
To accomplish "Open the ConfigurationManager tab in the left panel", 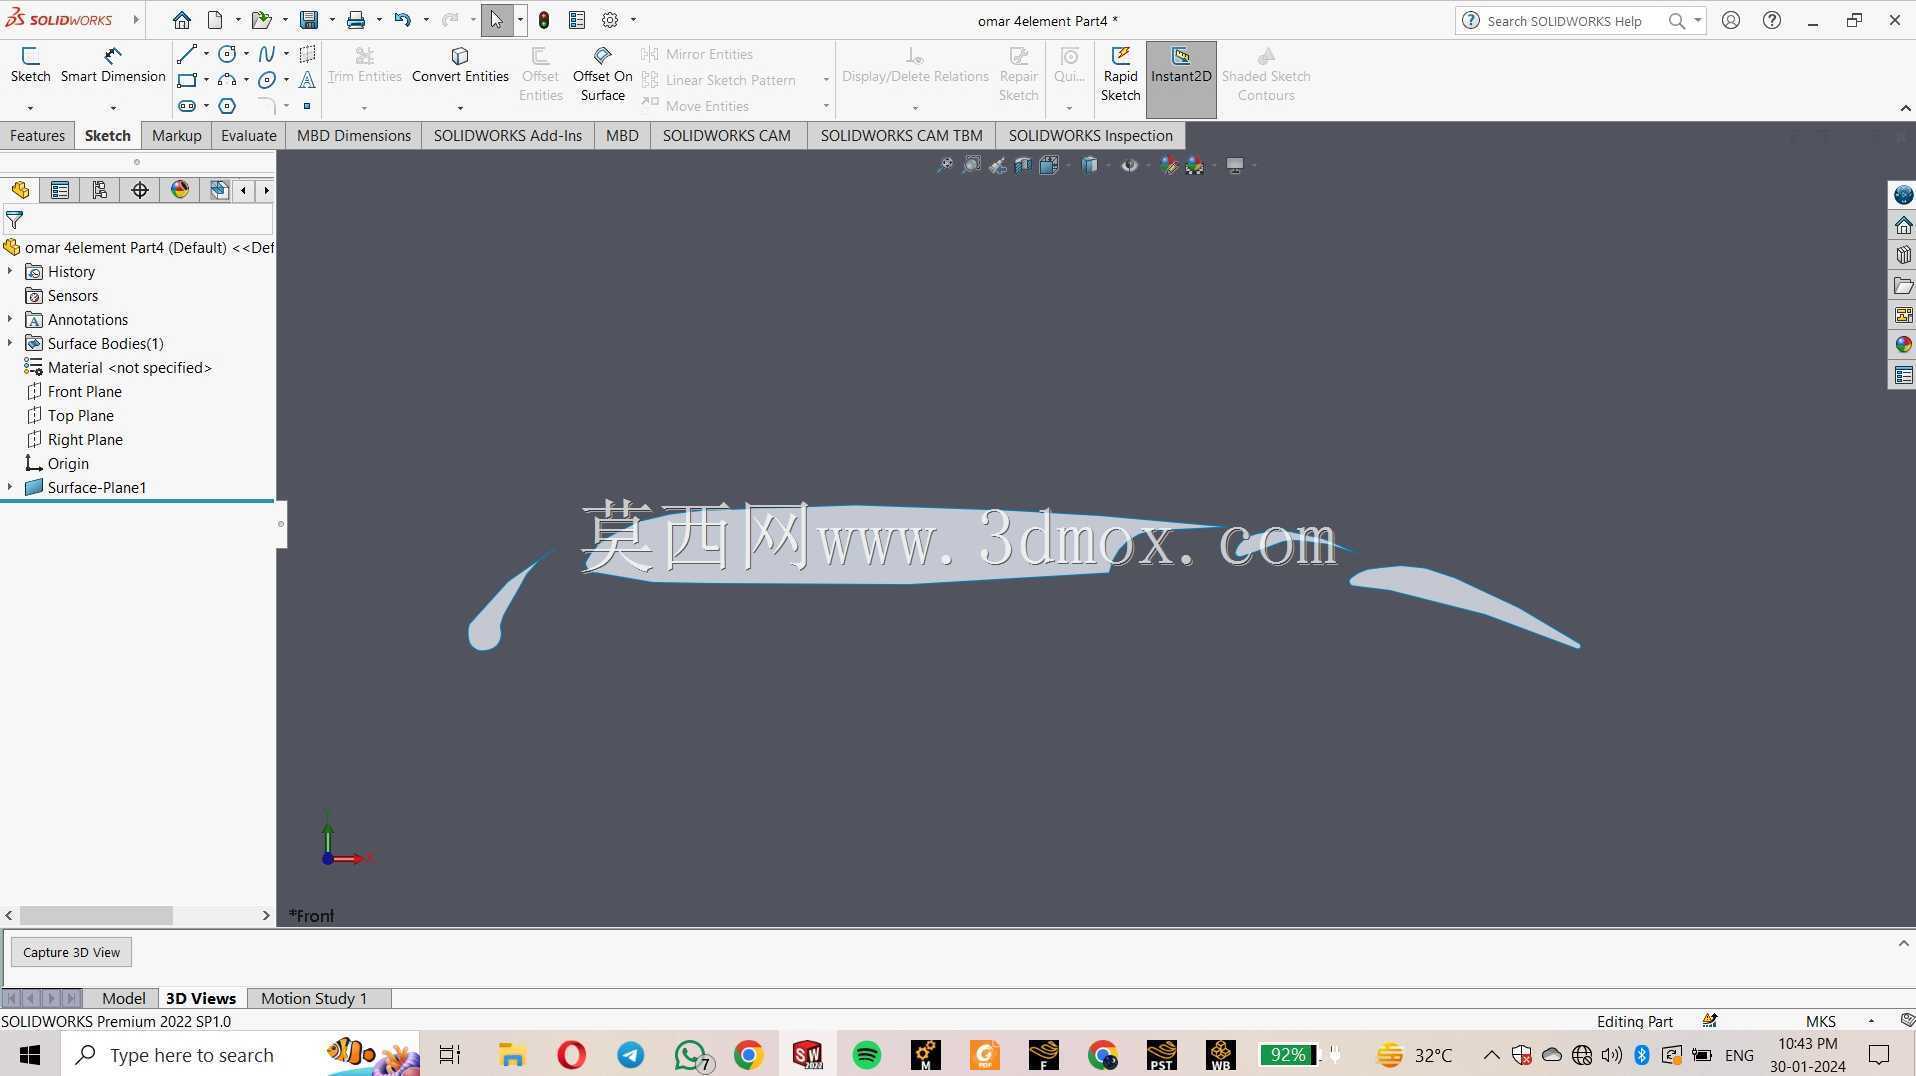I will 100,190.
